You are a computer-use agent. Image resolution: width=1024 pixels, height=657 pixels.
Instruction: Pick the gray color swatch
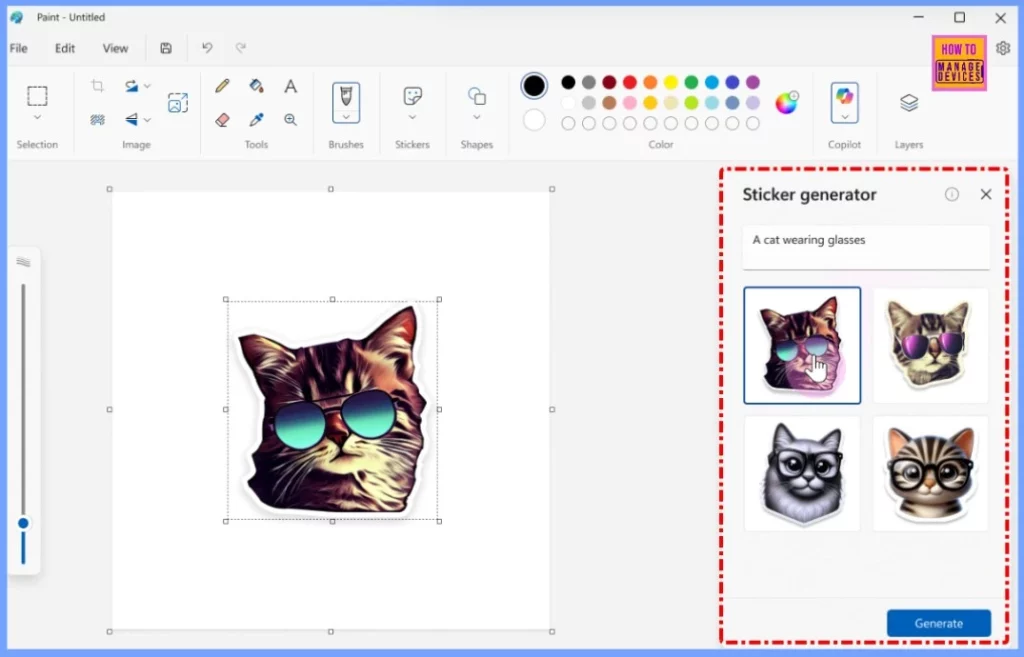[x=588, y=82]
